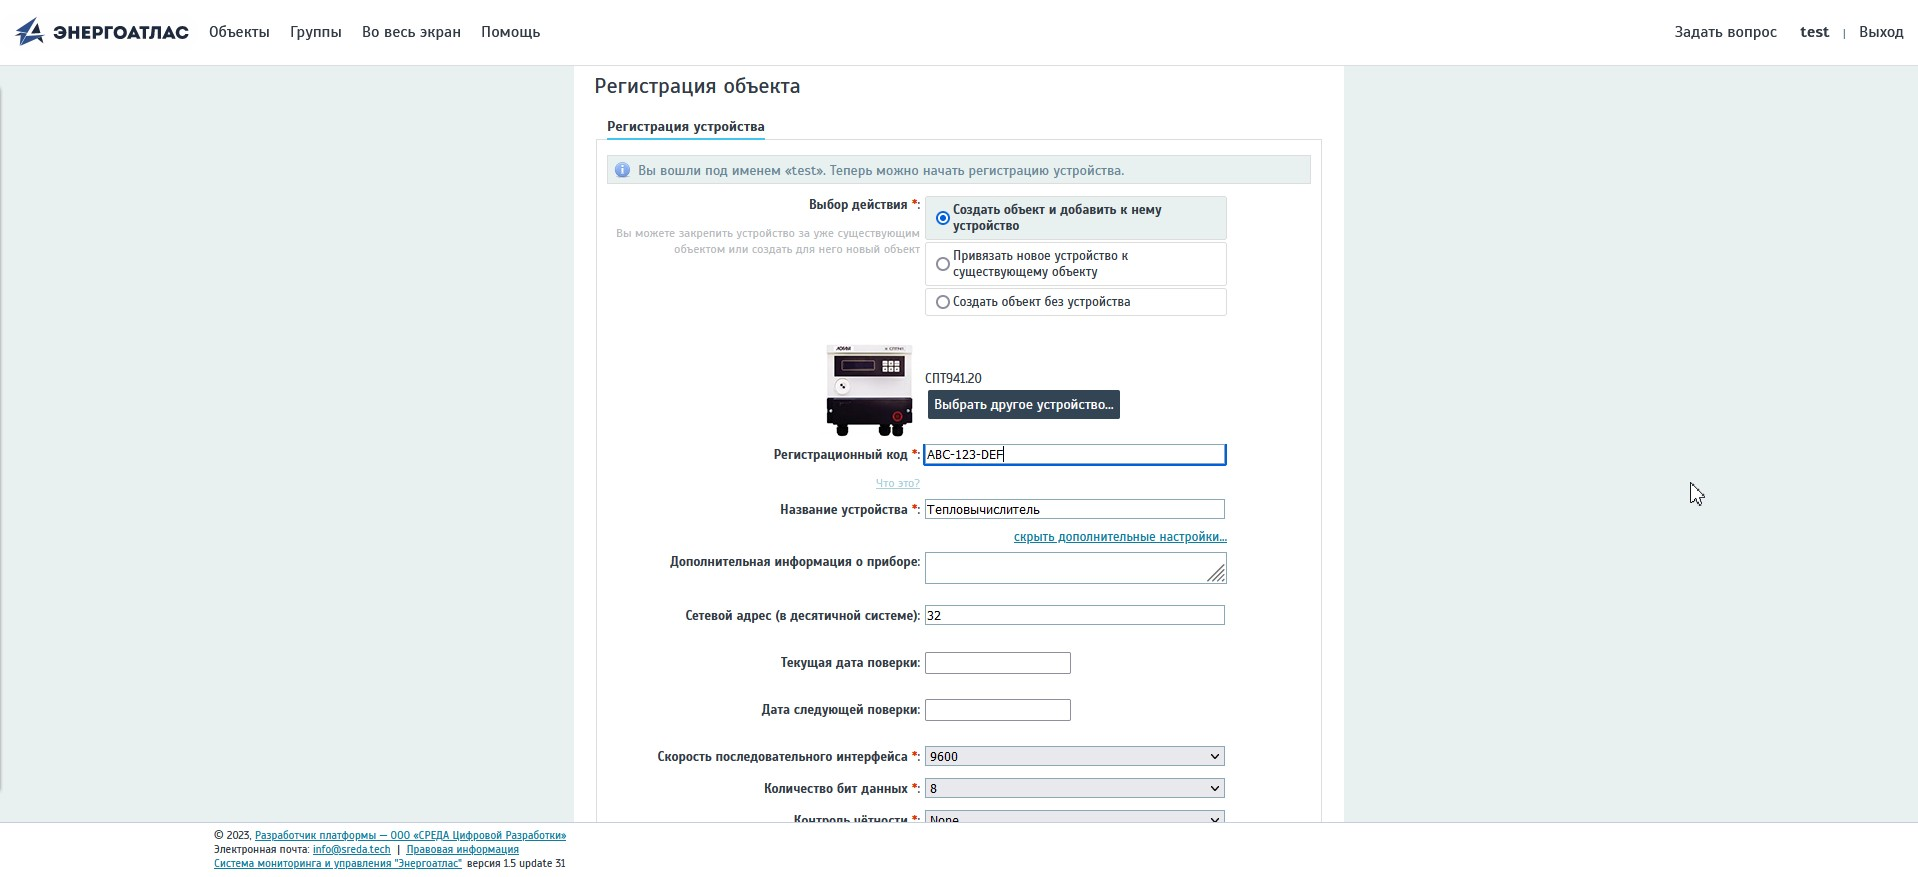Switch to Во весь экран mode
This screenshot has height=877, width=1918.
point(411,32)
